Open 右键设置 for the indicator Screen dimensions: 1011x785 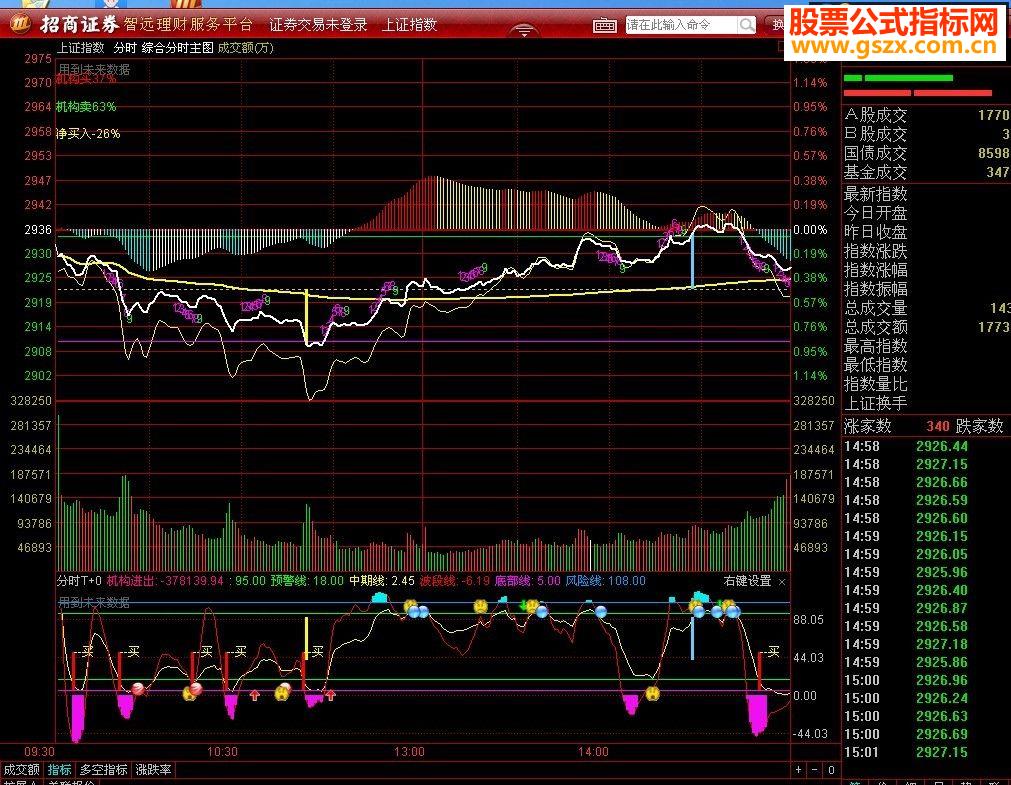pos(747,581)
